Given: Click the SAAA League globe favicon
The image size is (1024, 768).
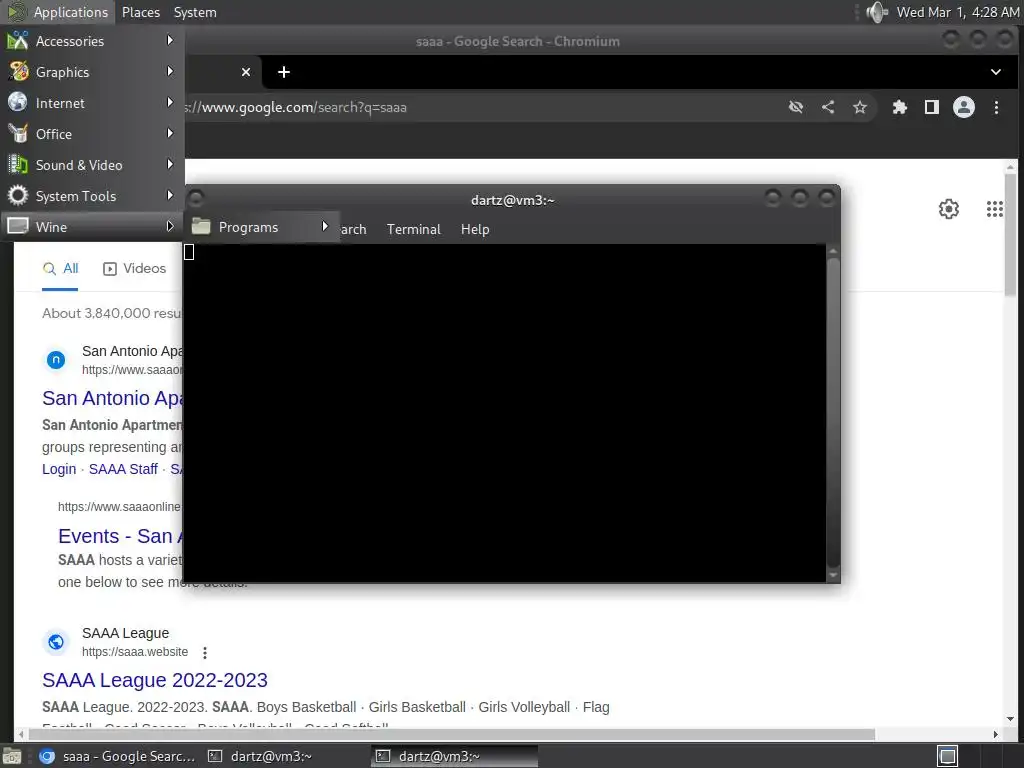Looking at the screenshot, I should click(x=56, y=643).
